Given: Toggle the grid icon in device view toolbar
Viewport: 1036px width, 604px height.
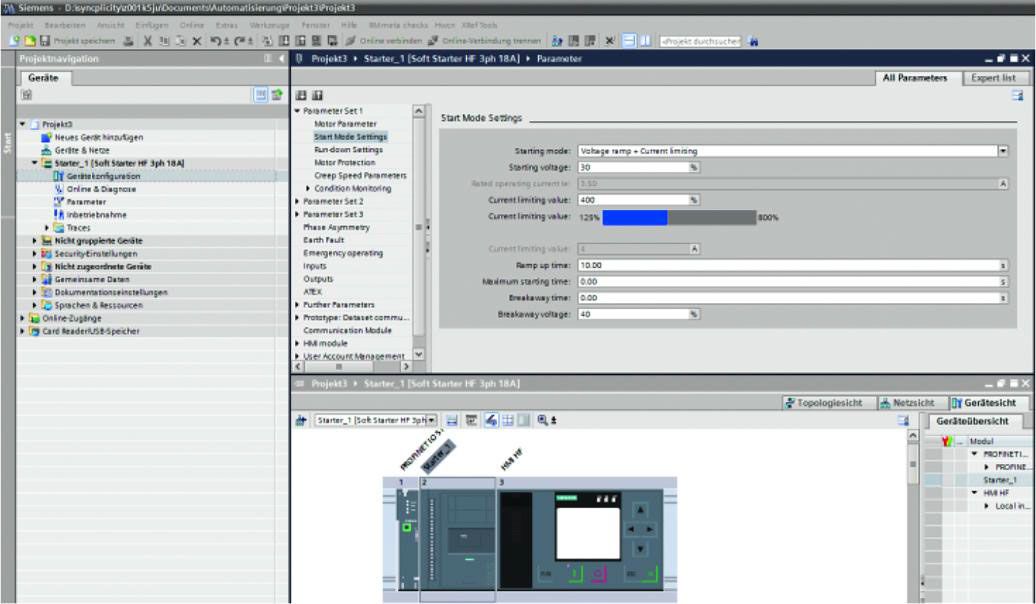Looking at the screenshot, I should click(x=507, y=420).
